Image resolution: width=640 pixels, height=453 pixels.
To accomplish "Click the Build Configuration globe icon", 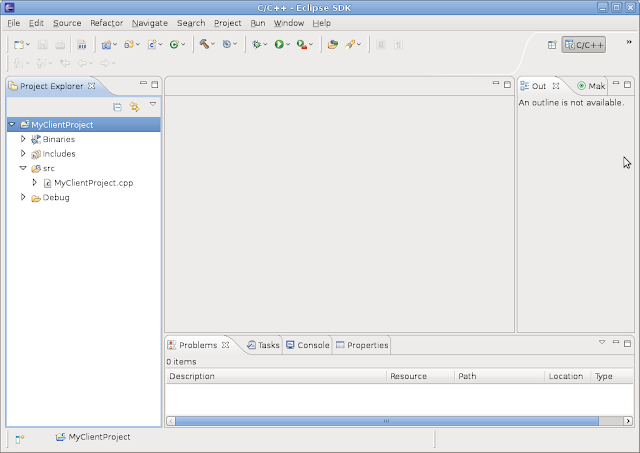I will pyautogui.click(x=227, y=44).
